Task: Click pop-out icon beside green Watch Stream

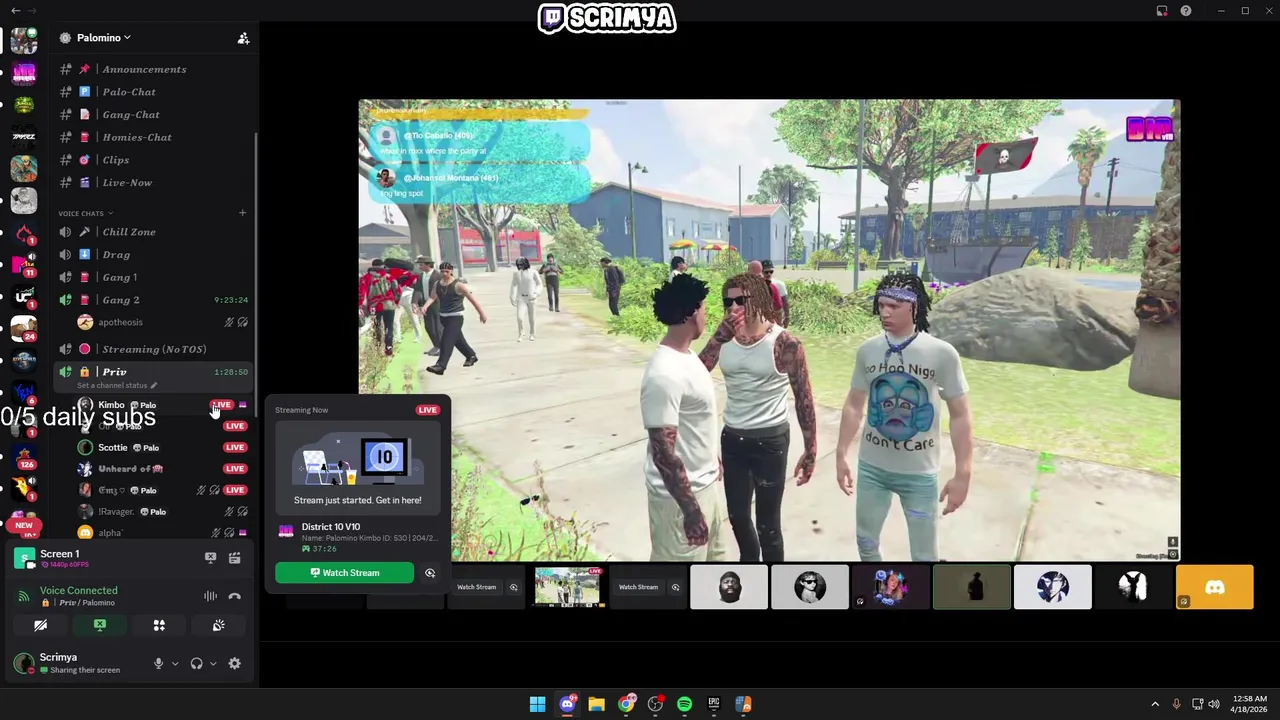Action: click(x=430, y=573)
